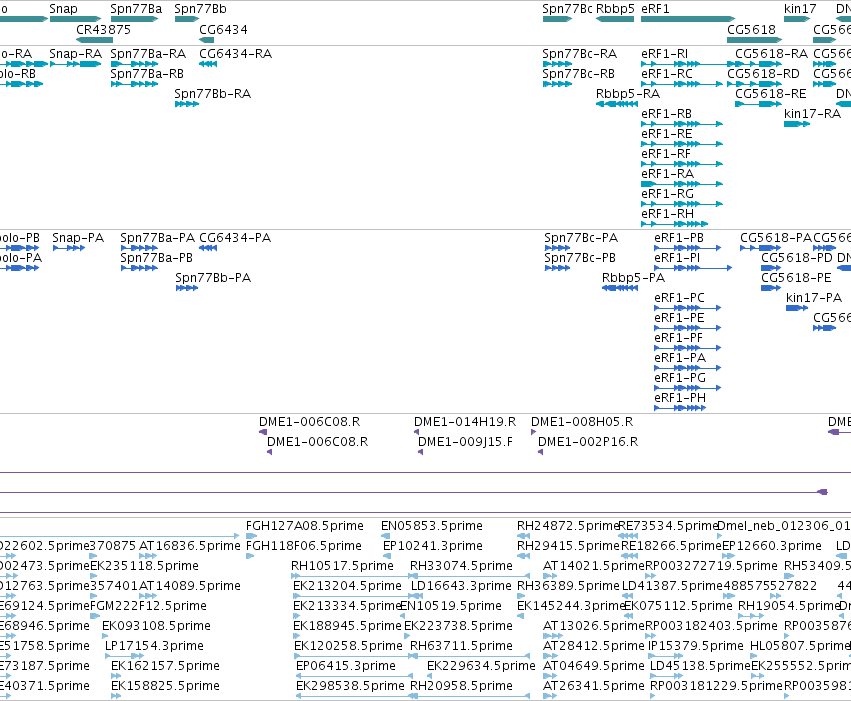851x701 pixels.
Task: Click transcript Rbbp5-RA
Action: pyautogui.click(x=617, y=104)
